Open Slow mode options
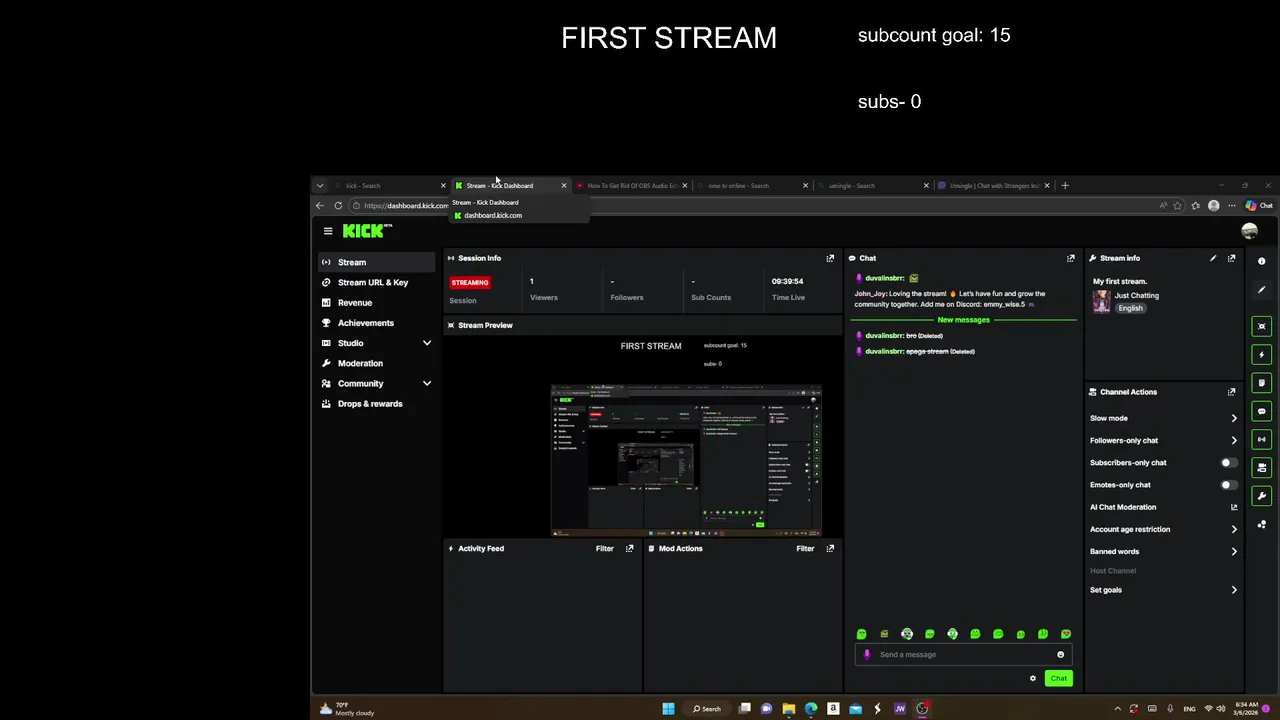 pos(1164,418)
